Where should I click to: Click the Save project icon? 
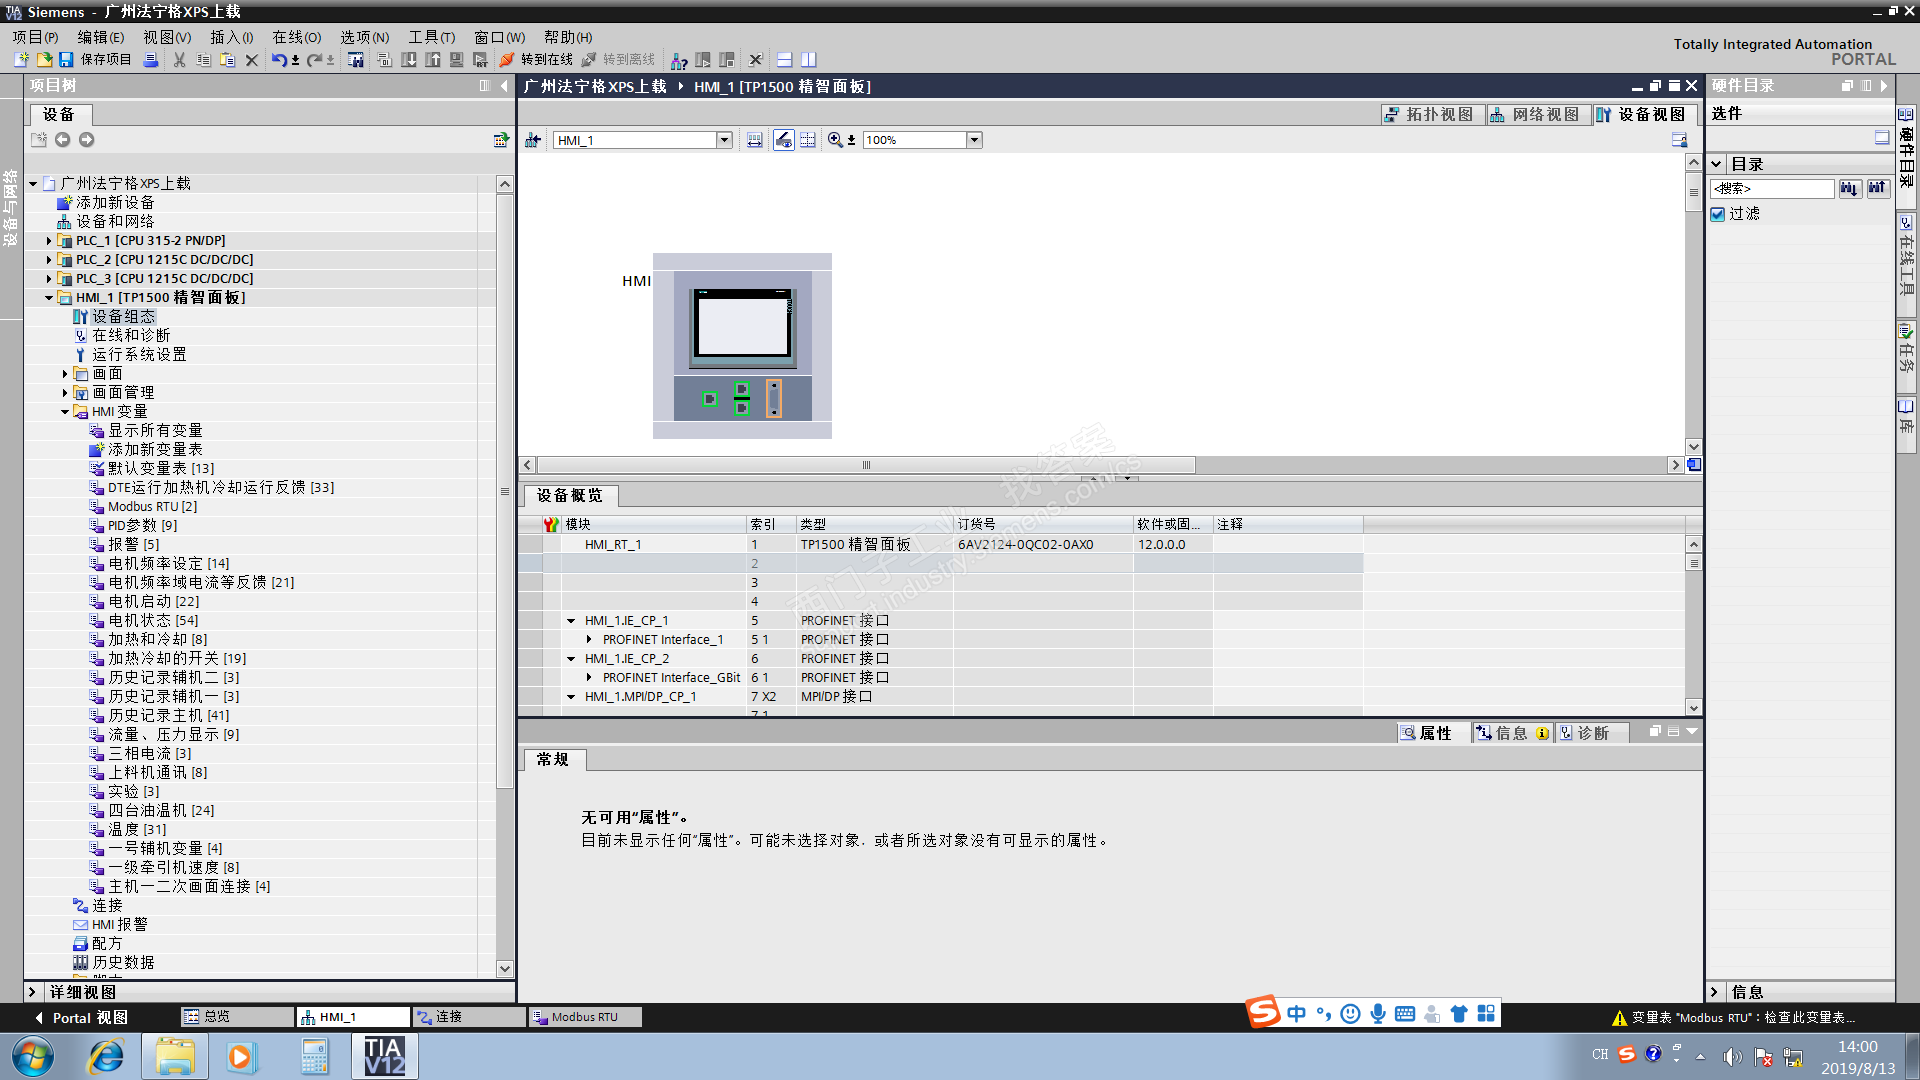[66, 60]
